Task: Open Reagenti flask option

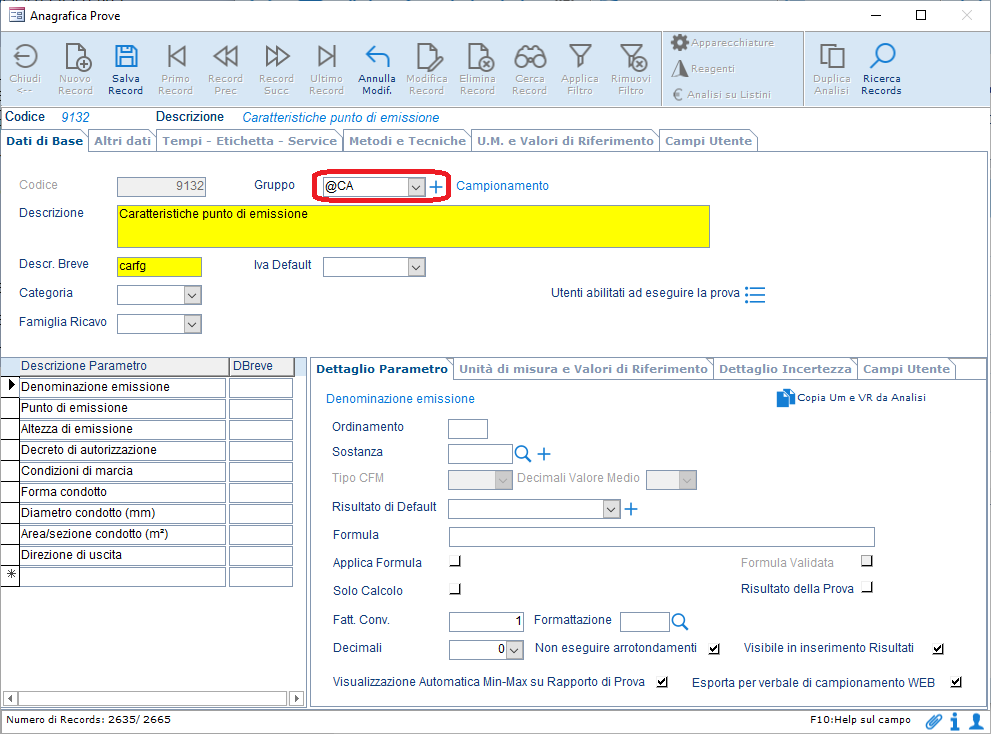Action: [x=703, y=68]
